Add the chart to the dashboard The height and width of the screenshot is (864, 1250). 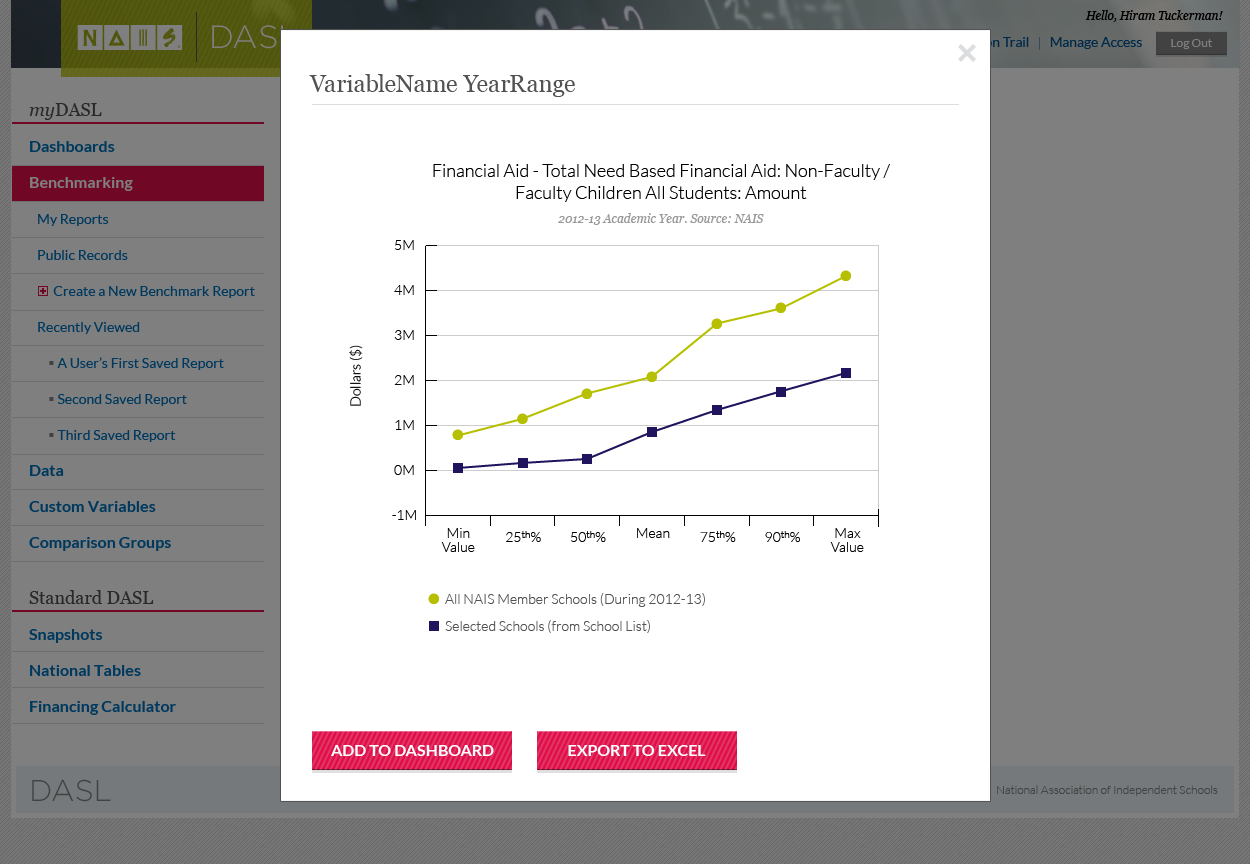coord(412,751)
